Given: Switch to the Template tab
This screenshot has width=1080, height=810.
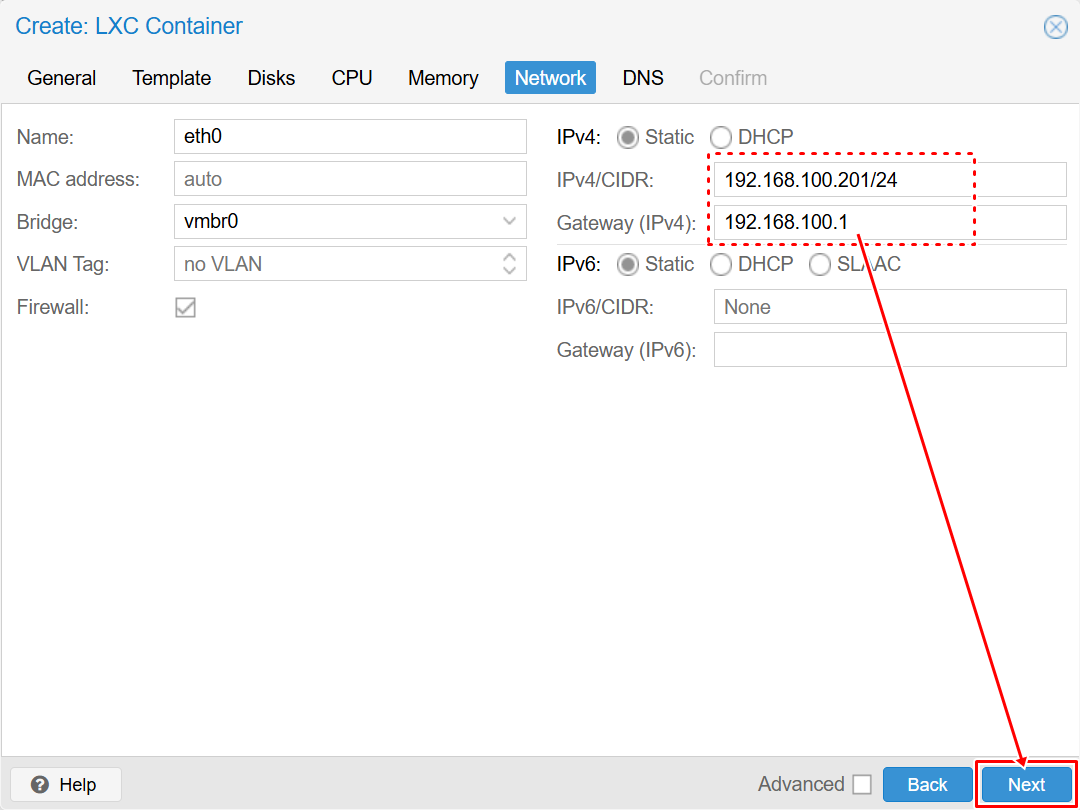Looking at the screenshot, I should [172, 78].
